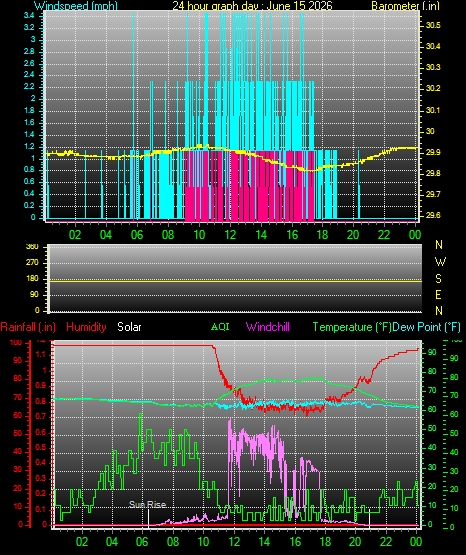Click the Windspeed (mph) axis title
This screenshot has height=555, width=466.
[x=76, y=6]
